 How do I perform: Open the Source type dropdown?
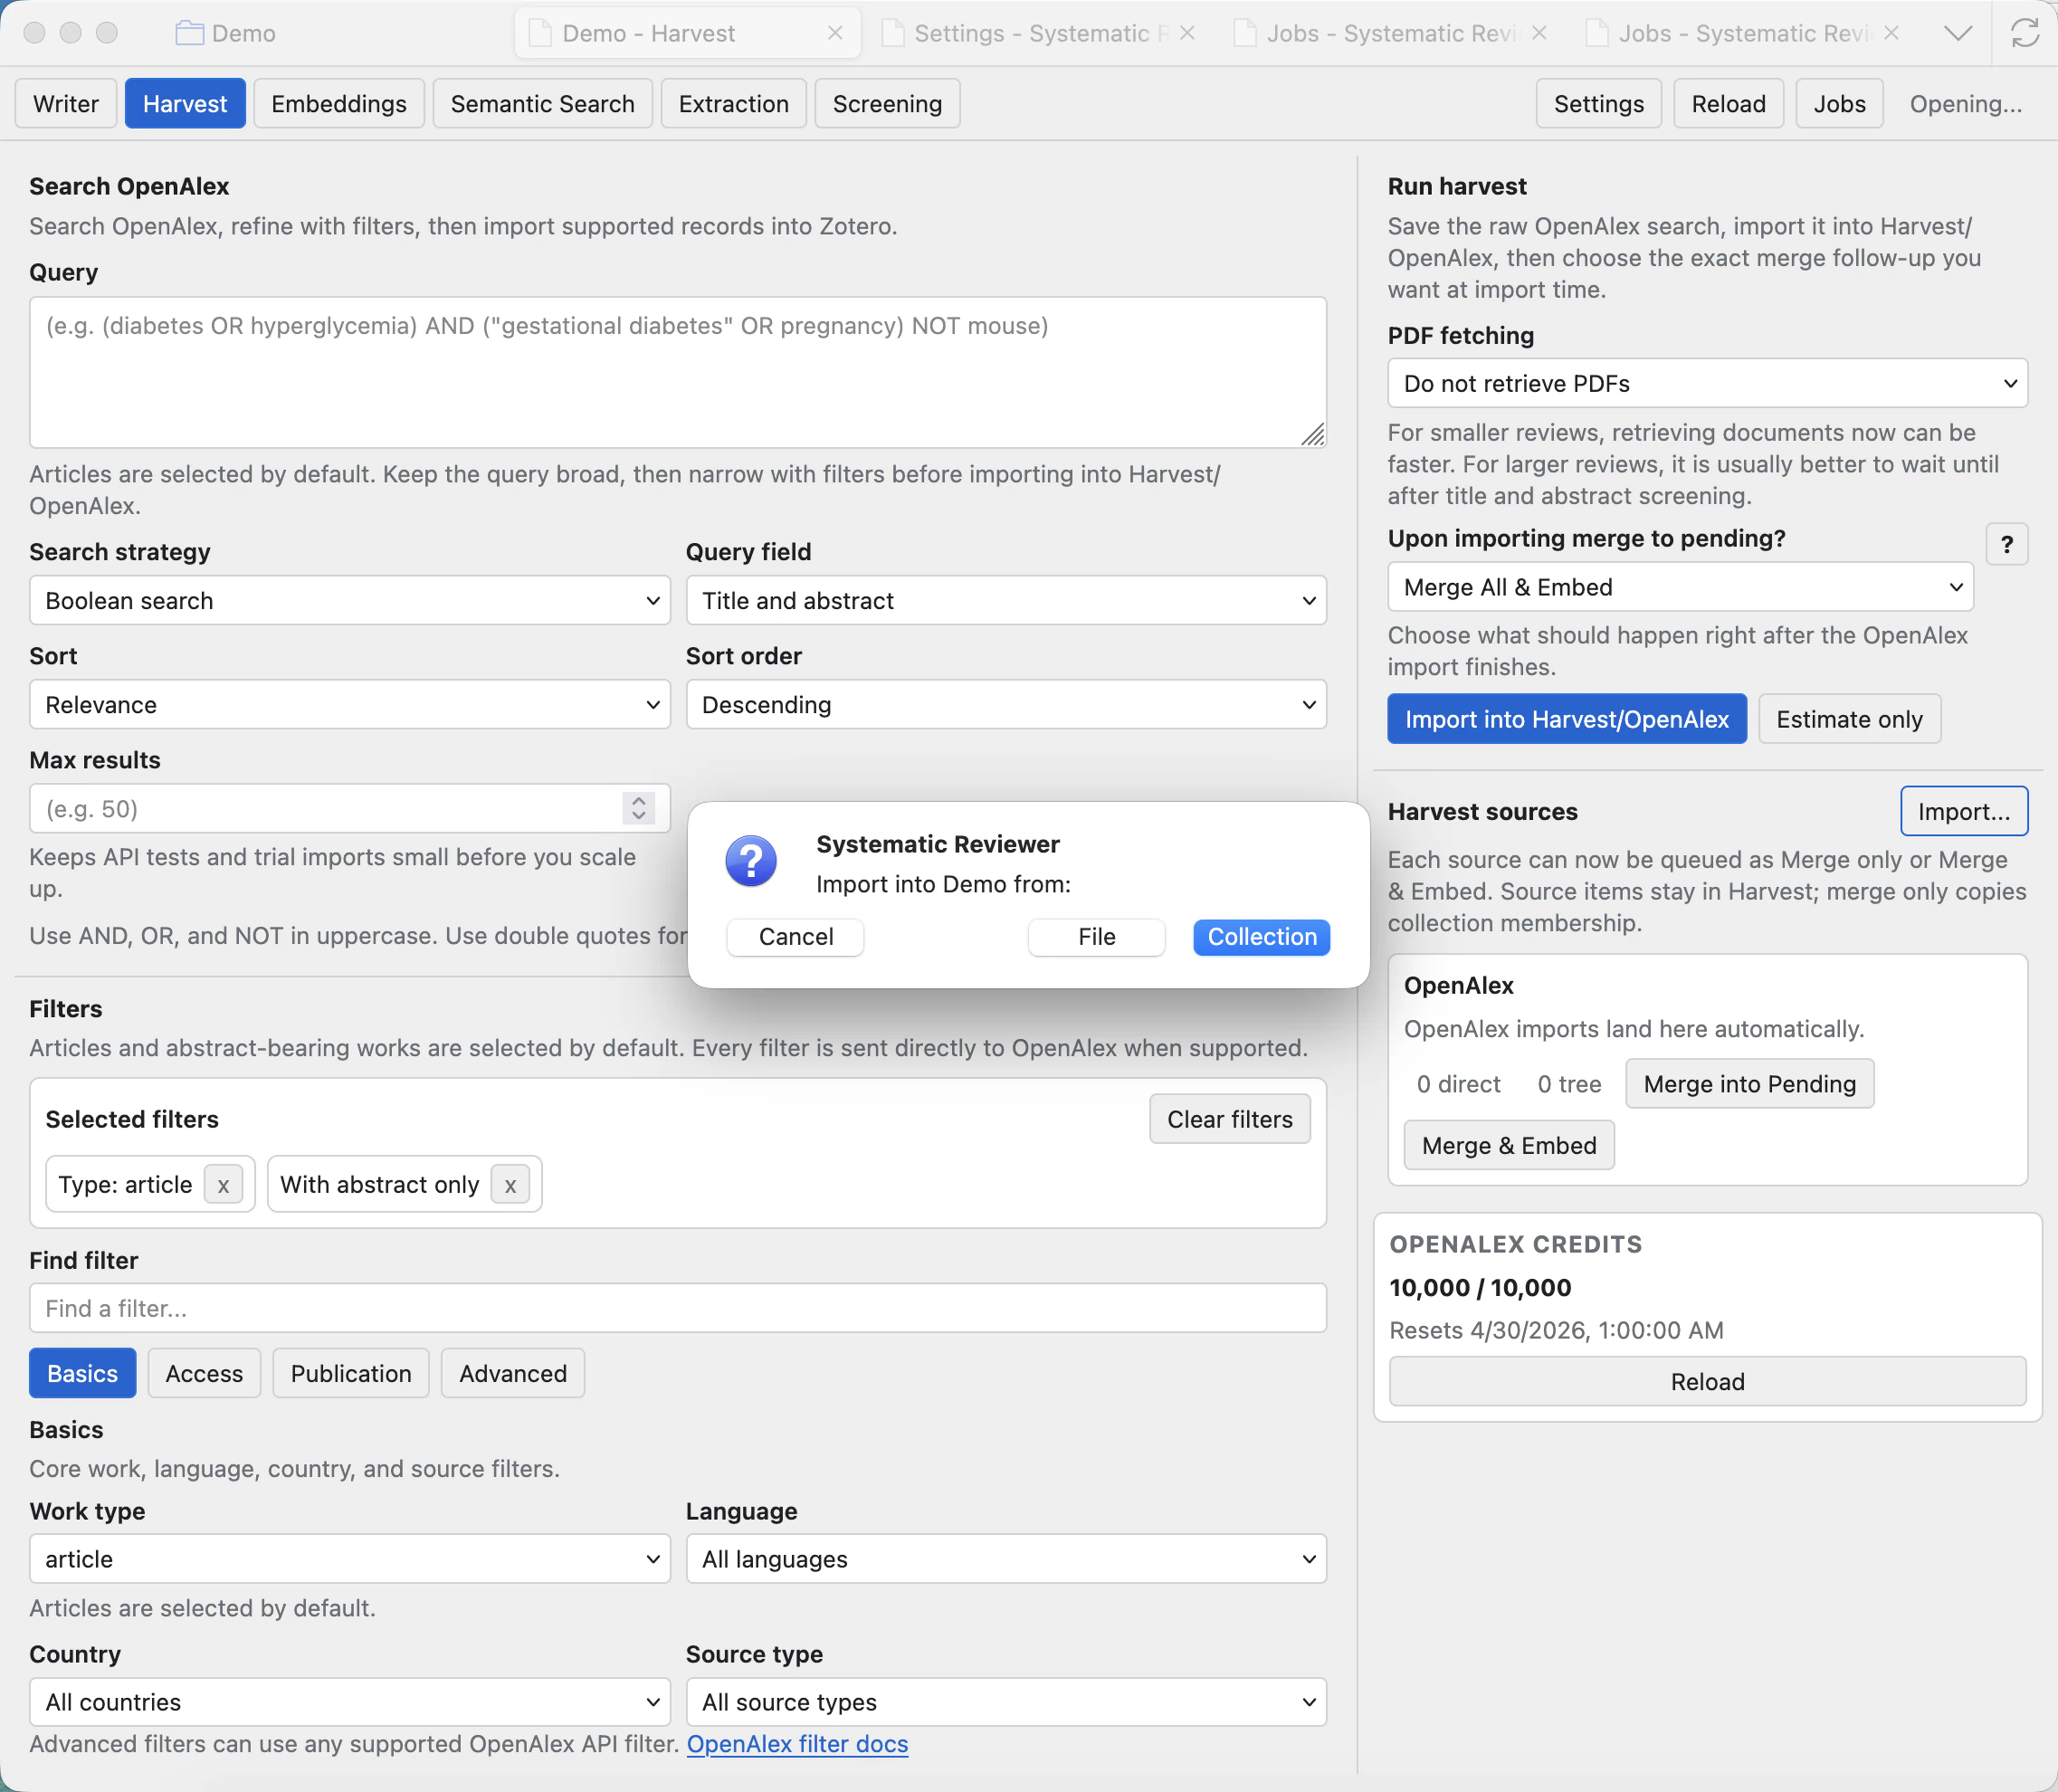click(1006, 1702)
